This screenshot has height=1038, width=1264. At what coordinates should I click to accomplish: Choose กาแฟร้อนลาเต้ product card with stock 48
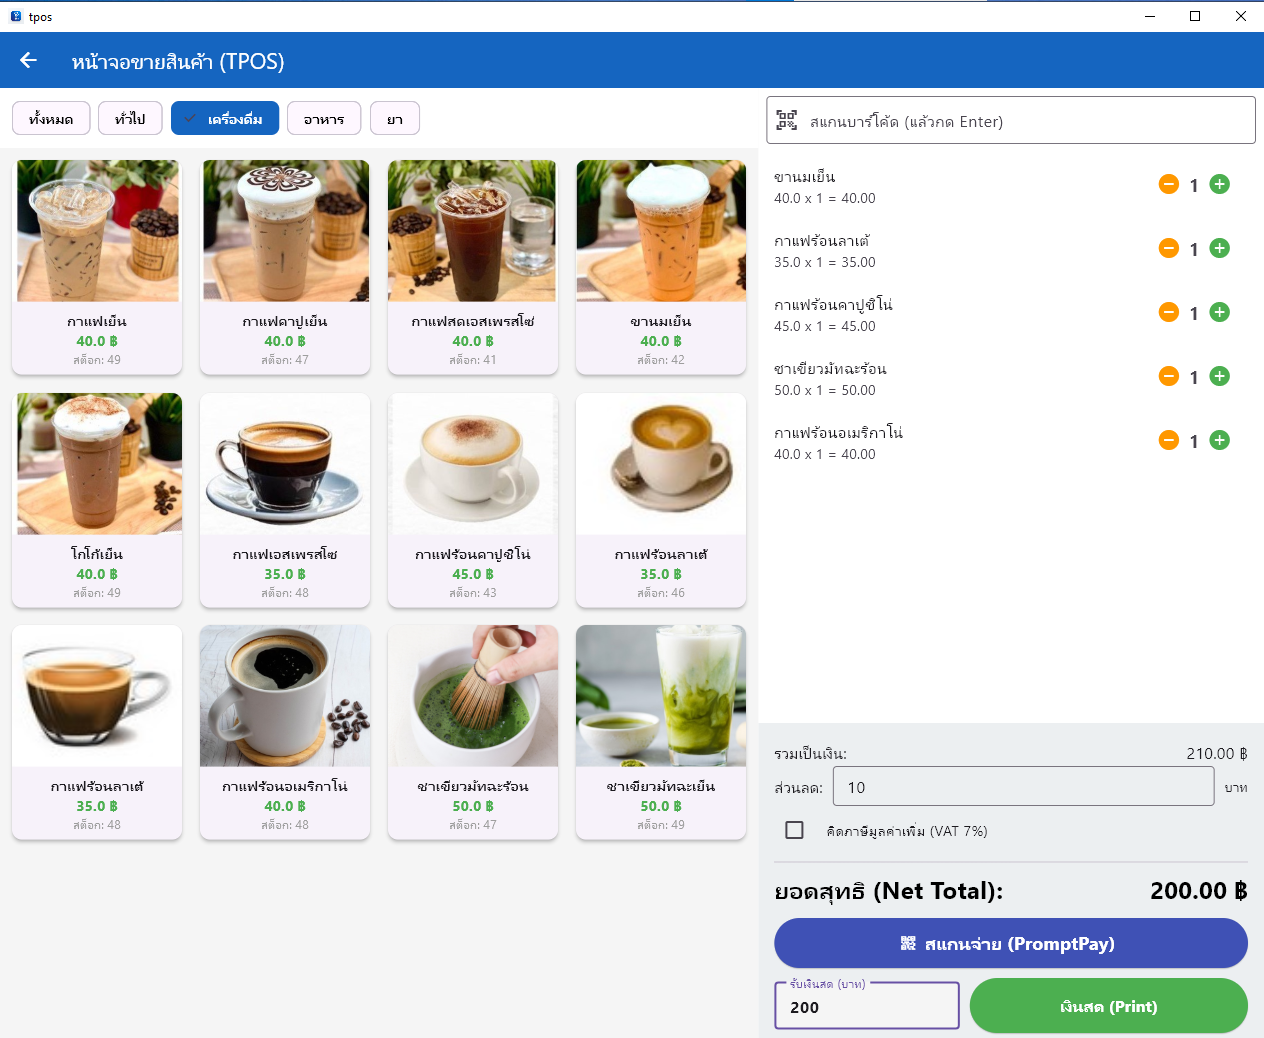click(97, 732)
